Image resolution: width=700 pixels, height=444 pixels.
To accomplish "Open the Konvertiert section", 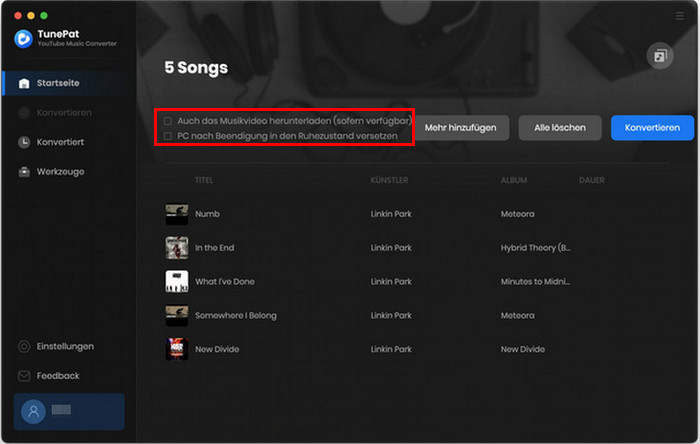I will point(60,142).
